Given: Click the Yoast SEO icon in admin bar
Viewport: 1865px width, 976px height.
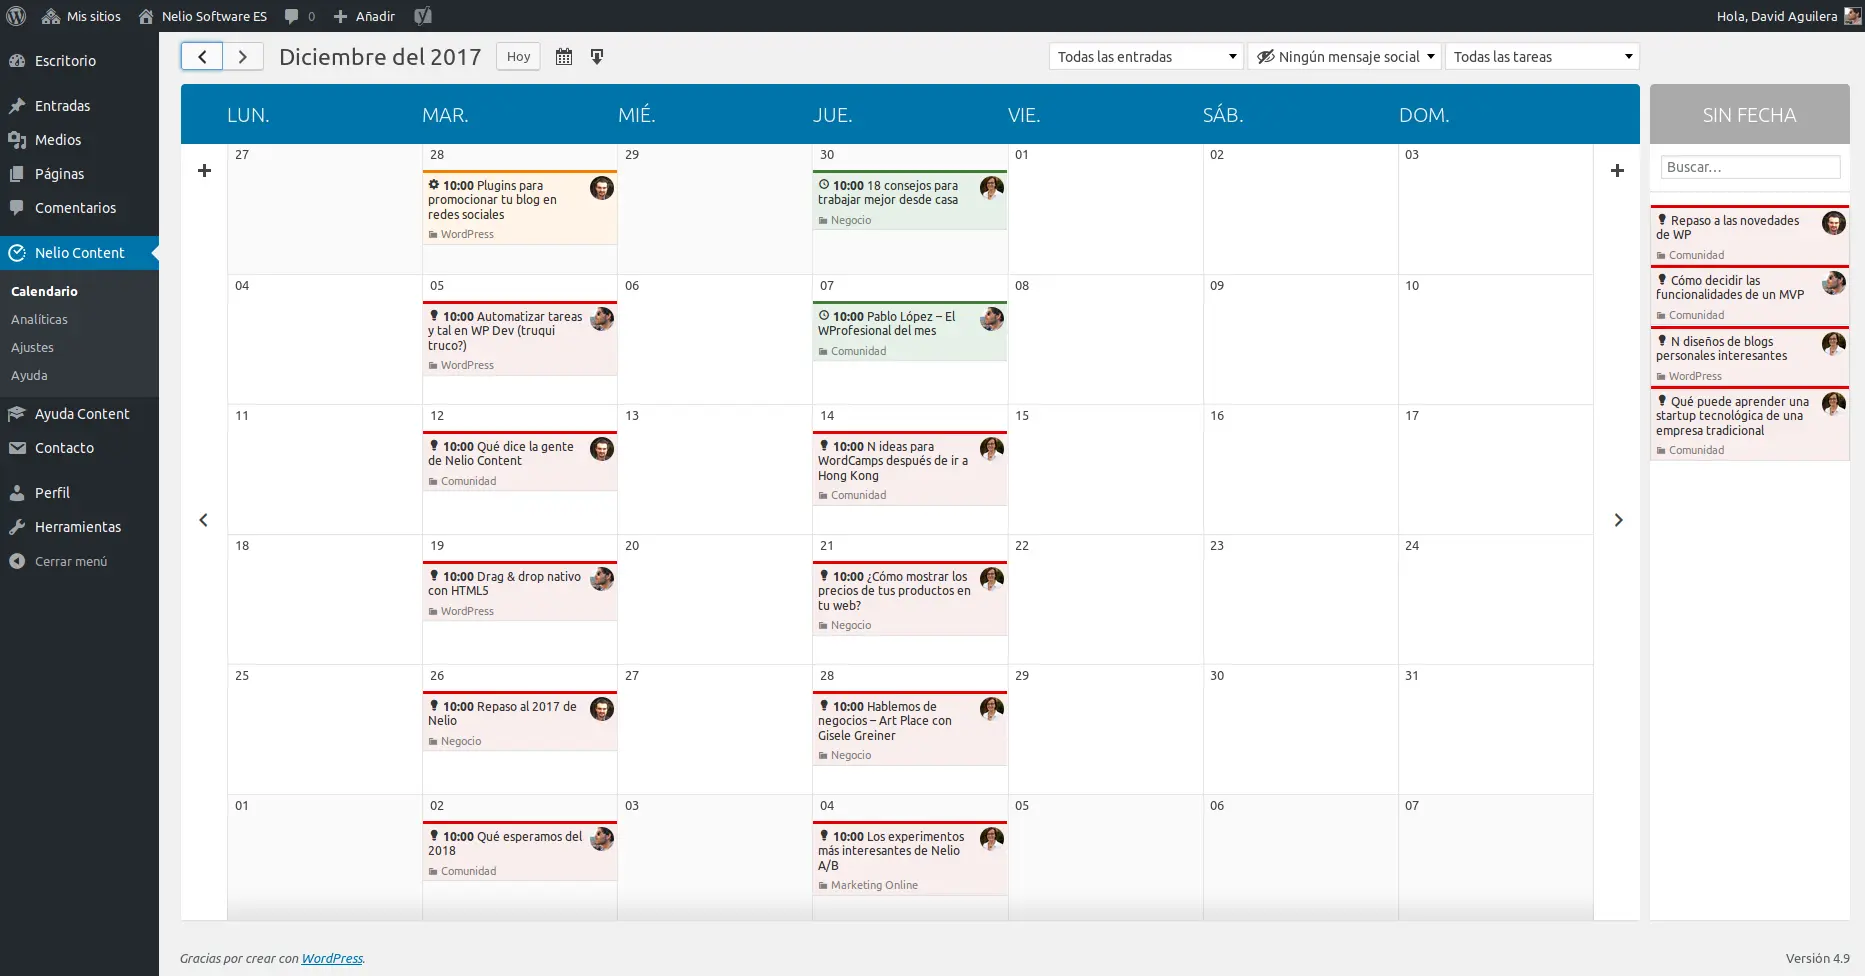Looking at the screenshot, I should 423,16.
